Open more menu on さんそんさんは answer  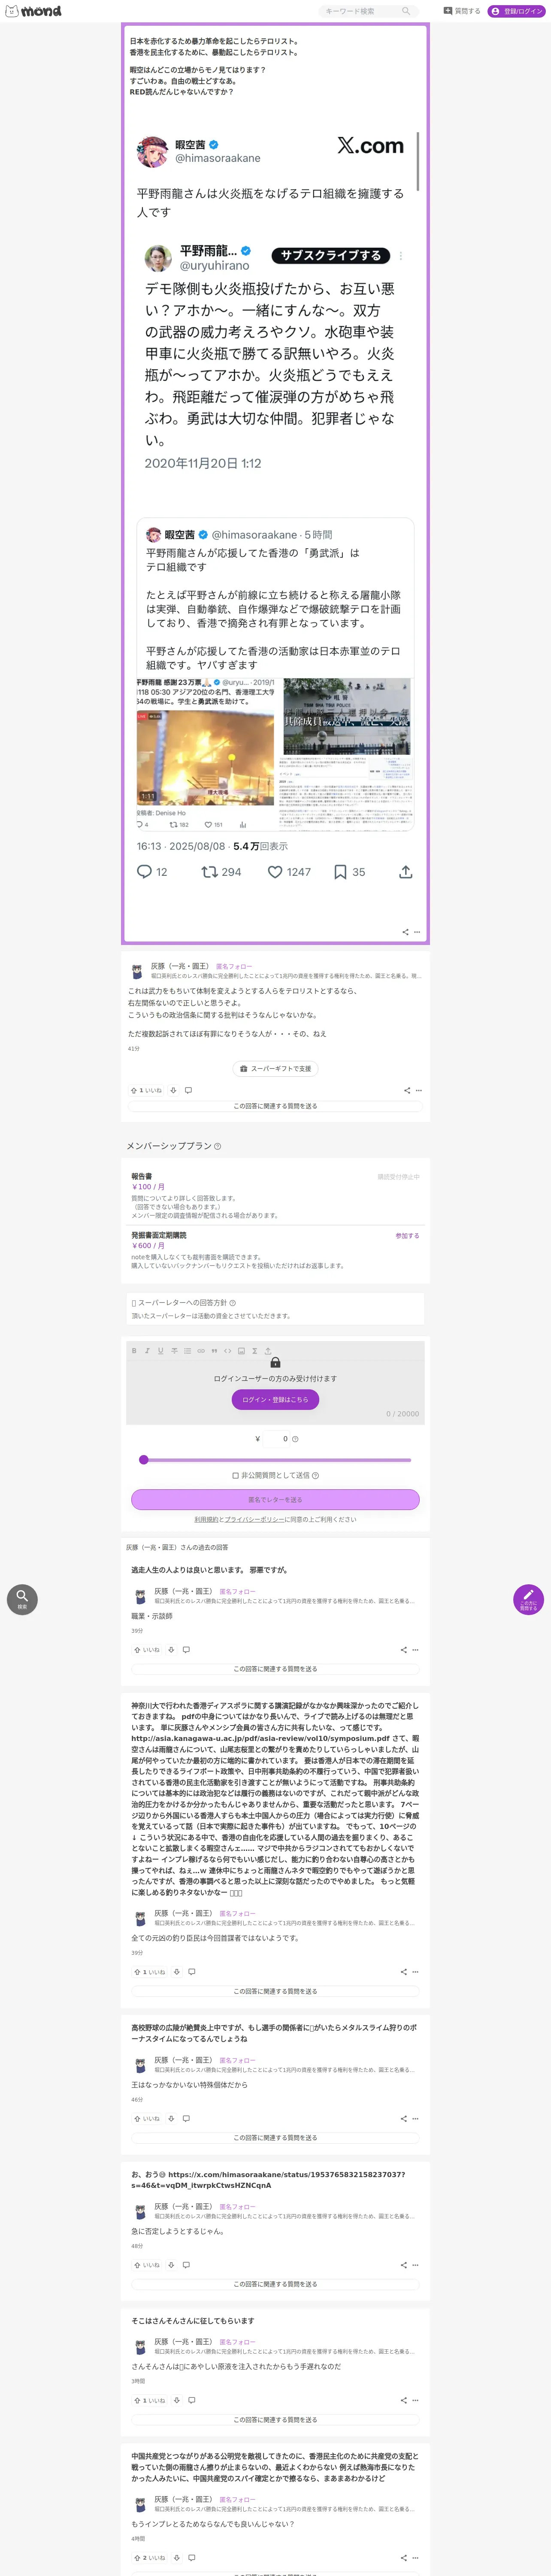click(x=416, y=2400)
